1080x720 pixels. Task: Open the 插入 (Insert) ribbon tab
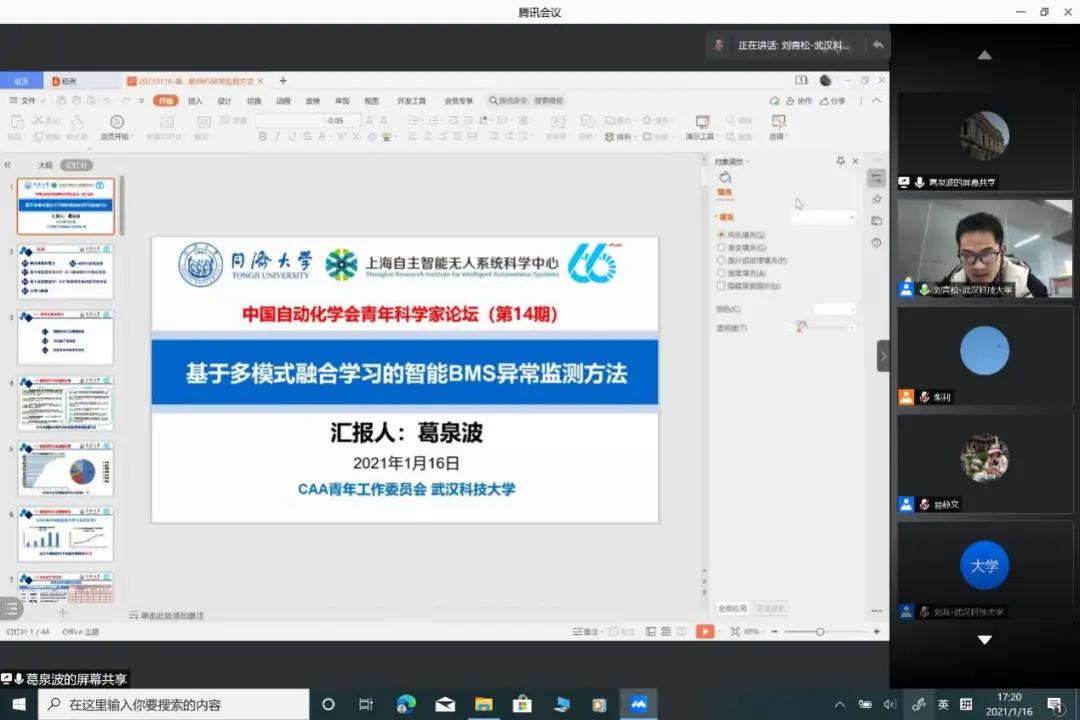pyautogui.click(x=195, y=101)
